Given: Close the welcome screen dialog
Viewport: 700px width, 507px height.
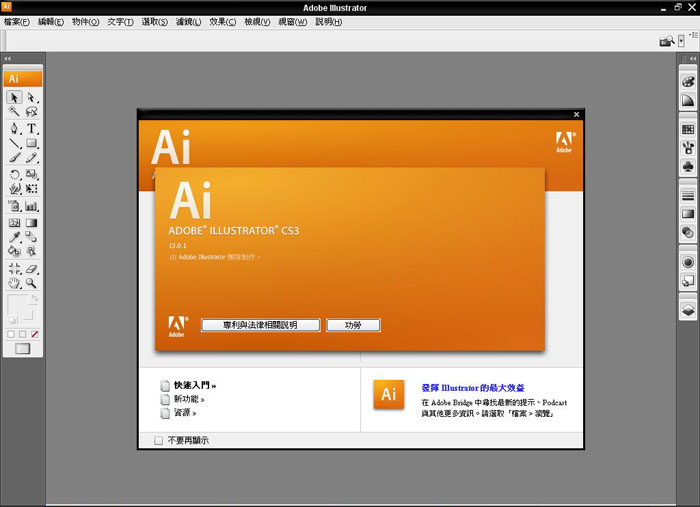Looking at the screenshot, I should (x=576, y=115).
